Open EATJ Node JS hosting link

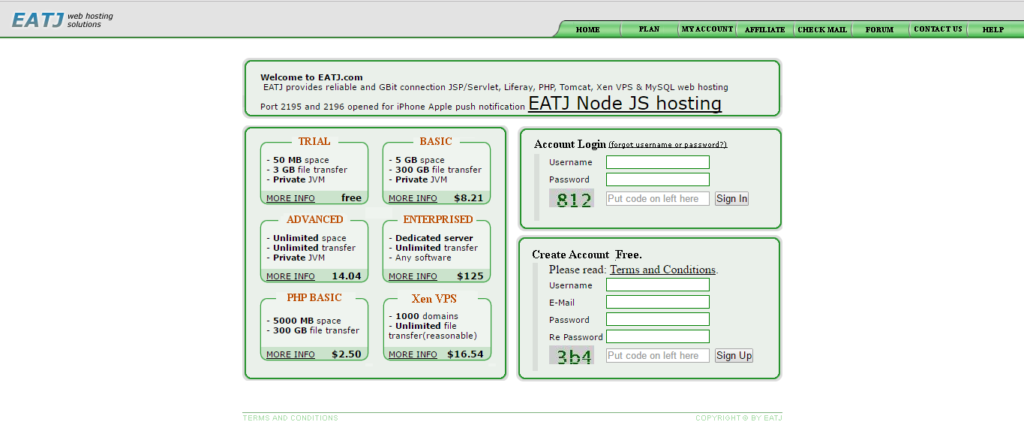(x=624, y=103)
